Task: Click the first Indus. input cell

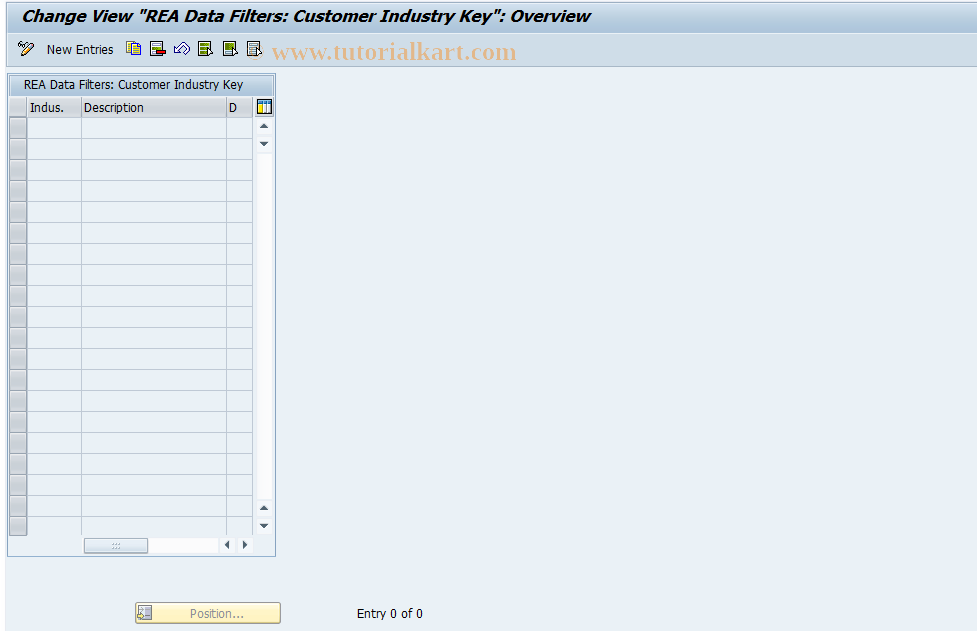Action: click(54, 128)
